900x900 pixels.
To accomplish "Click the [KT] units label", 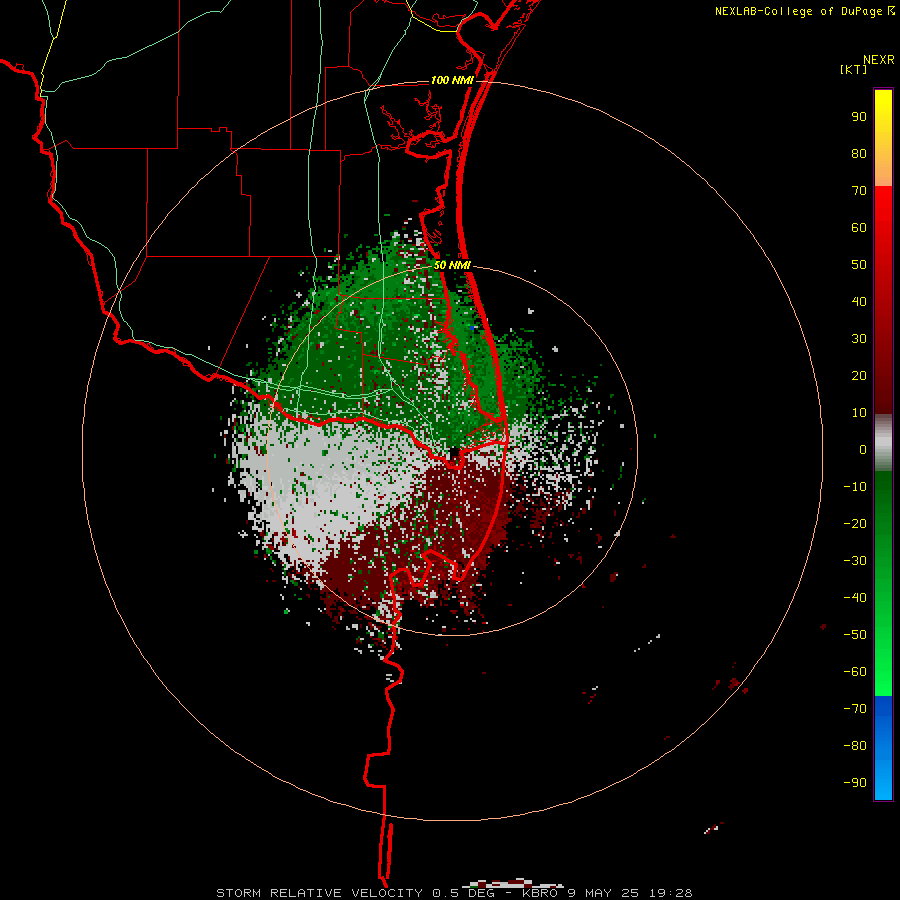I will [x=853, y=69].
